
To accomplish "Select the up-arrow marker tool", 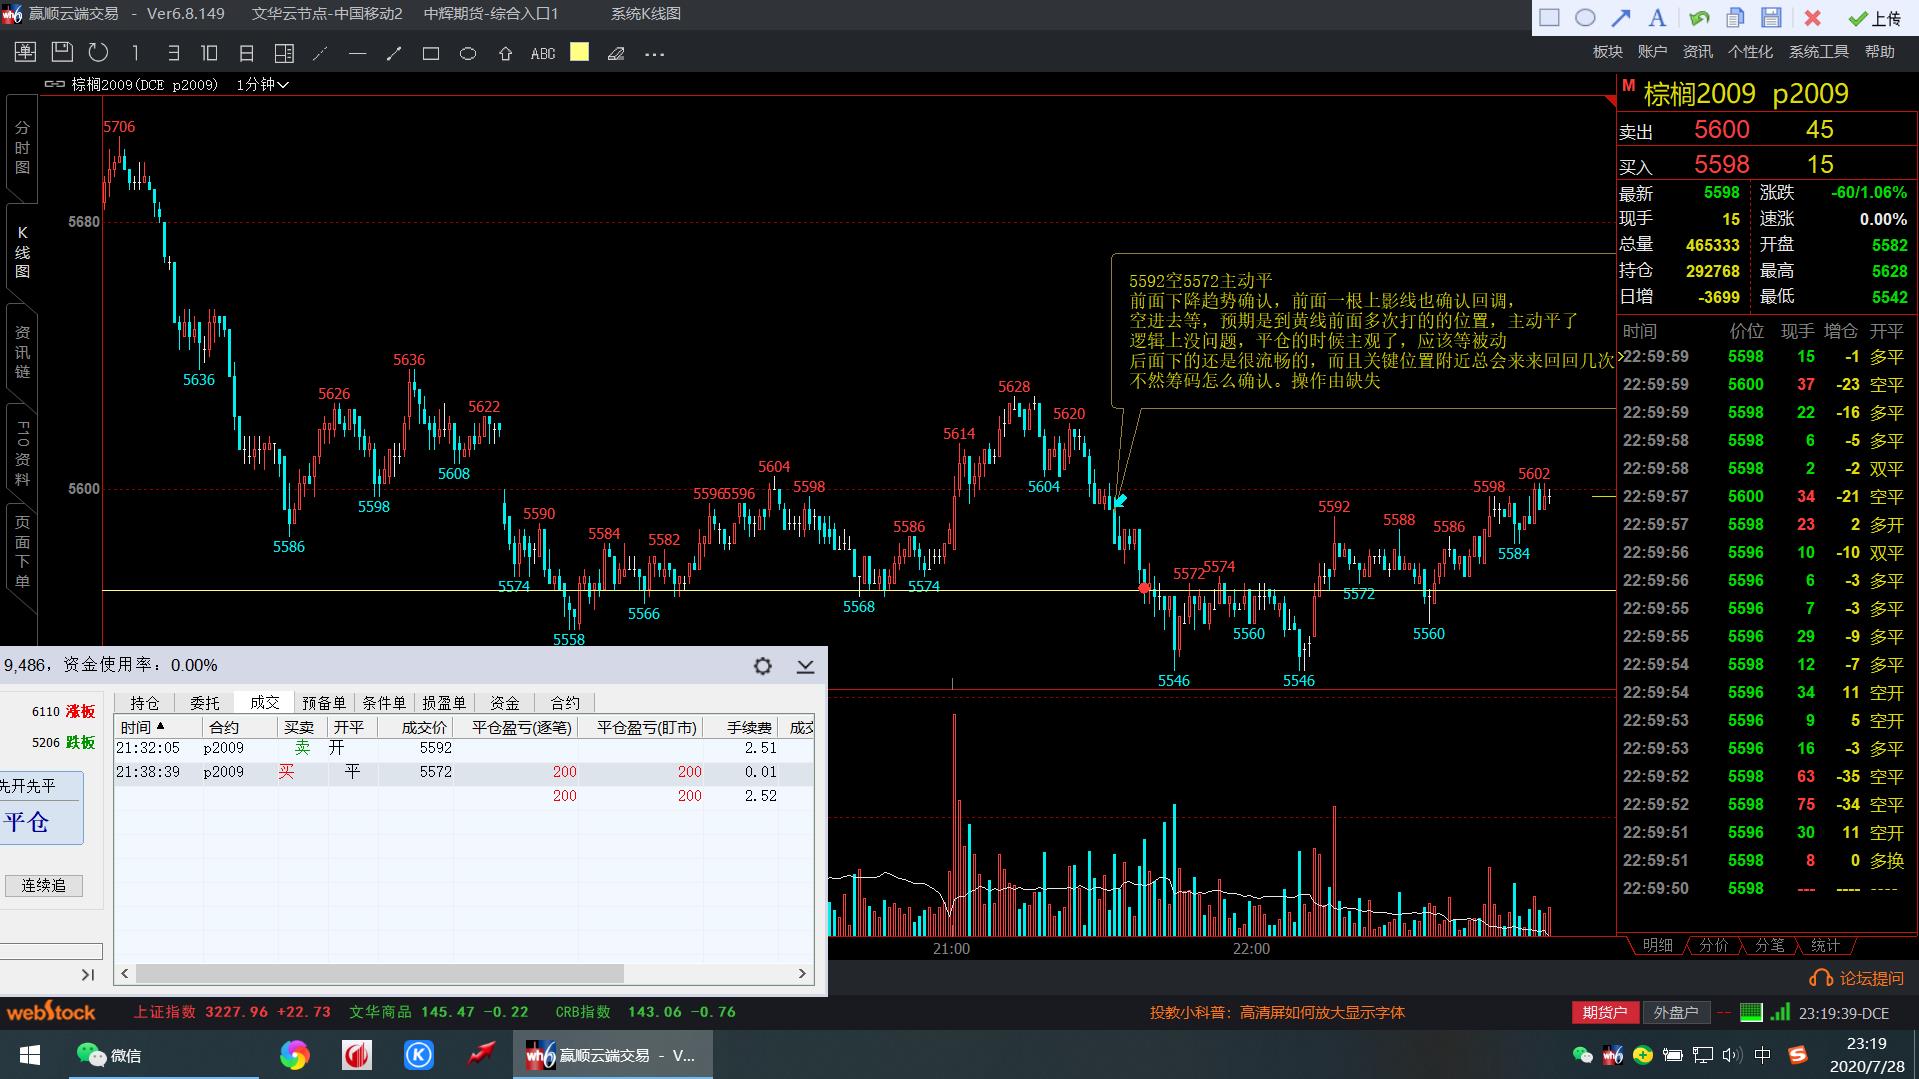I will coord(505,53).
